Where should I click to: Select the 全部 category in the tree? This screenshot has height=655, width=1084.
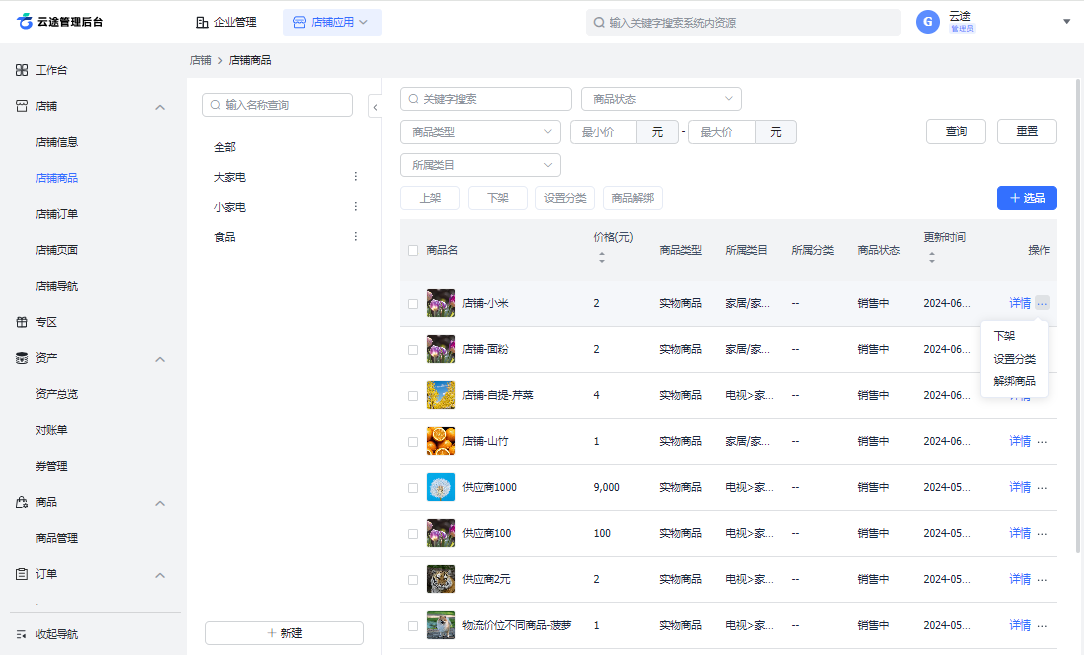(x=225, y=147)
